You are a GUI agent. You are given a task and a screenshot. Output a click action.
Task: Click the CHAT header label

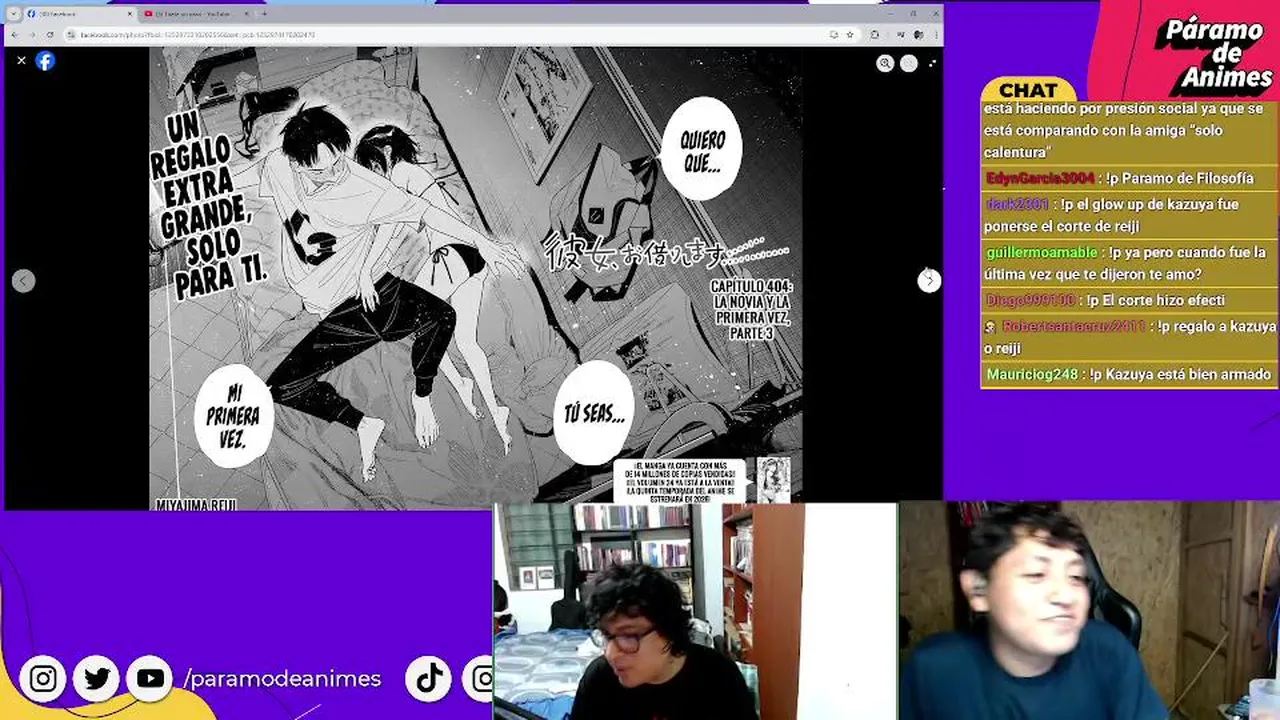(1028, 90)
